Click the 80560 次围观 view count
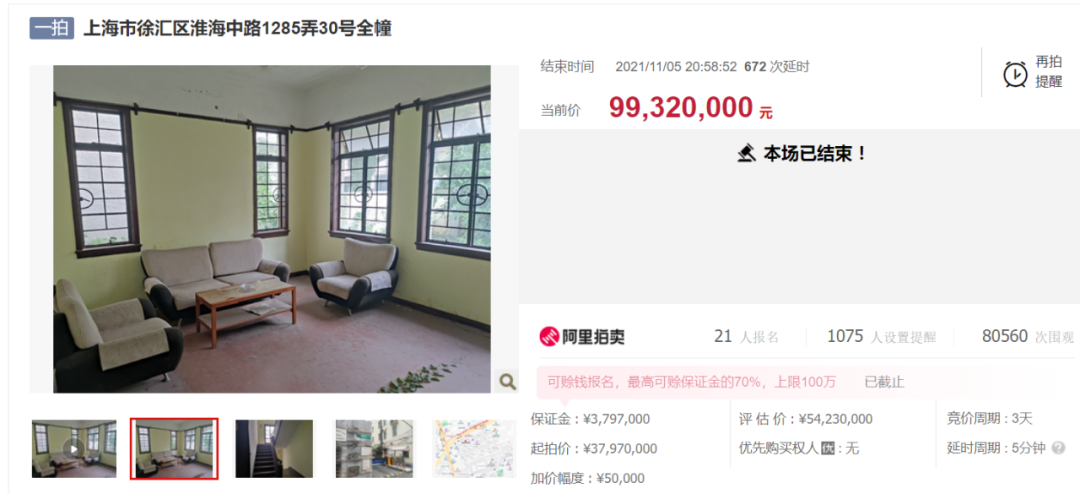 point(1028,337)
